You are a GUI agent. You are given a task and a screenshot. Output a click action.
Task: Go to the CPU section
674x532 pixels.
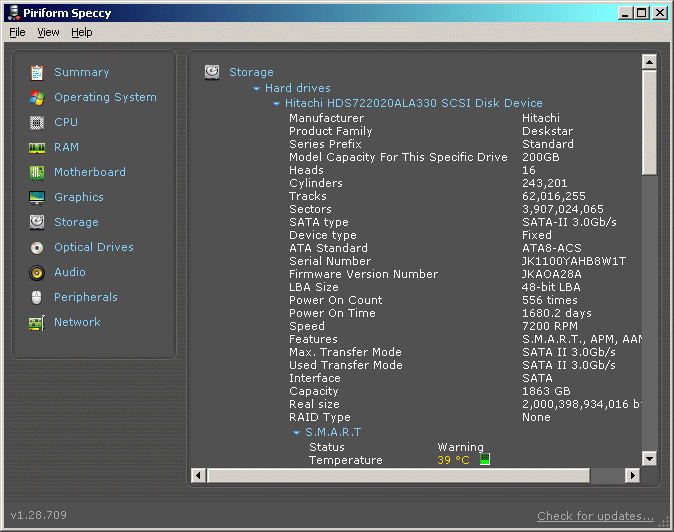click(66, 122)
